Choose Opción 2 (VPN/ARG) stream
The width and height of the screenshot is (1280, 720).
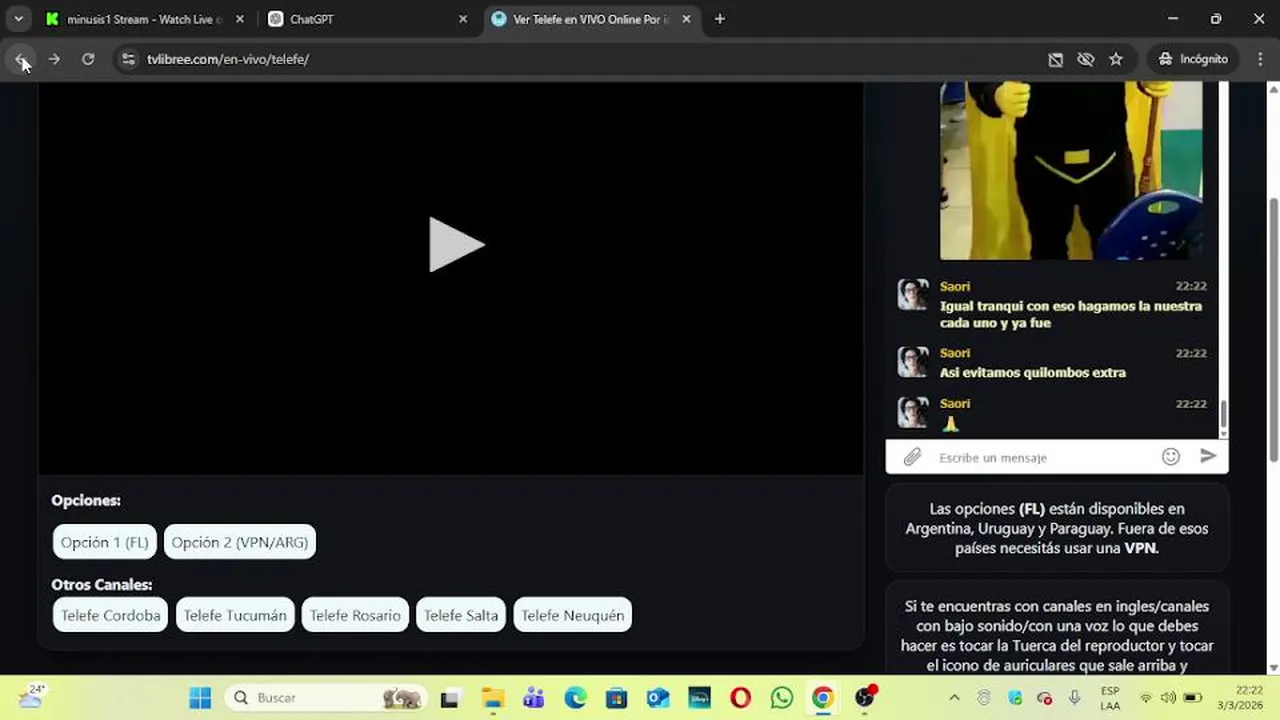(x=240, y=542)
